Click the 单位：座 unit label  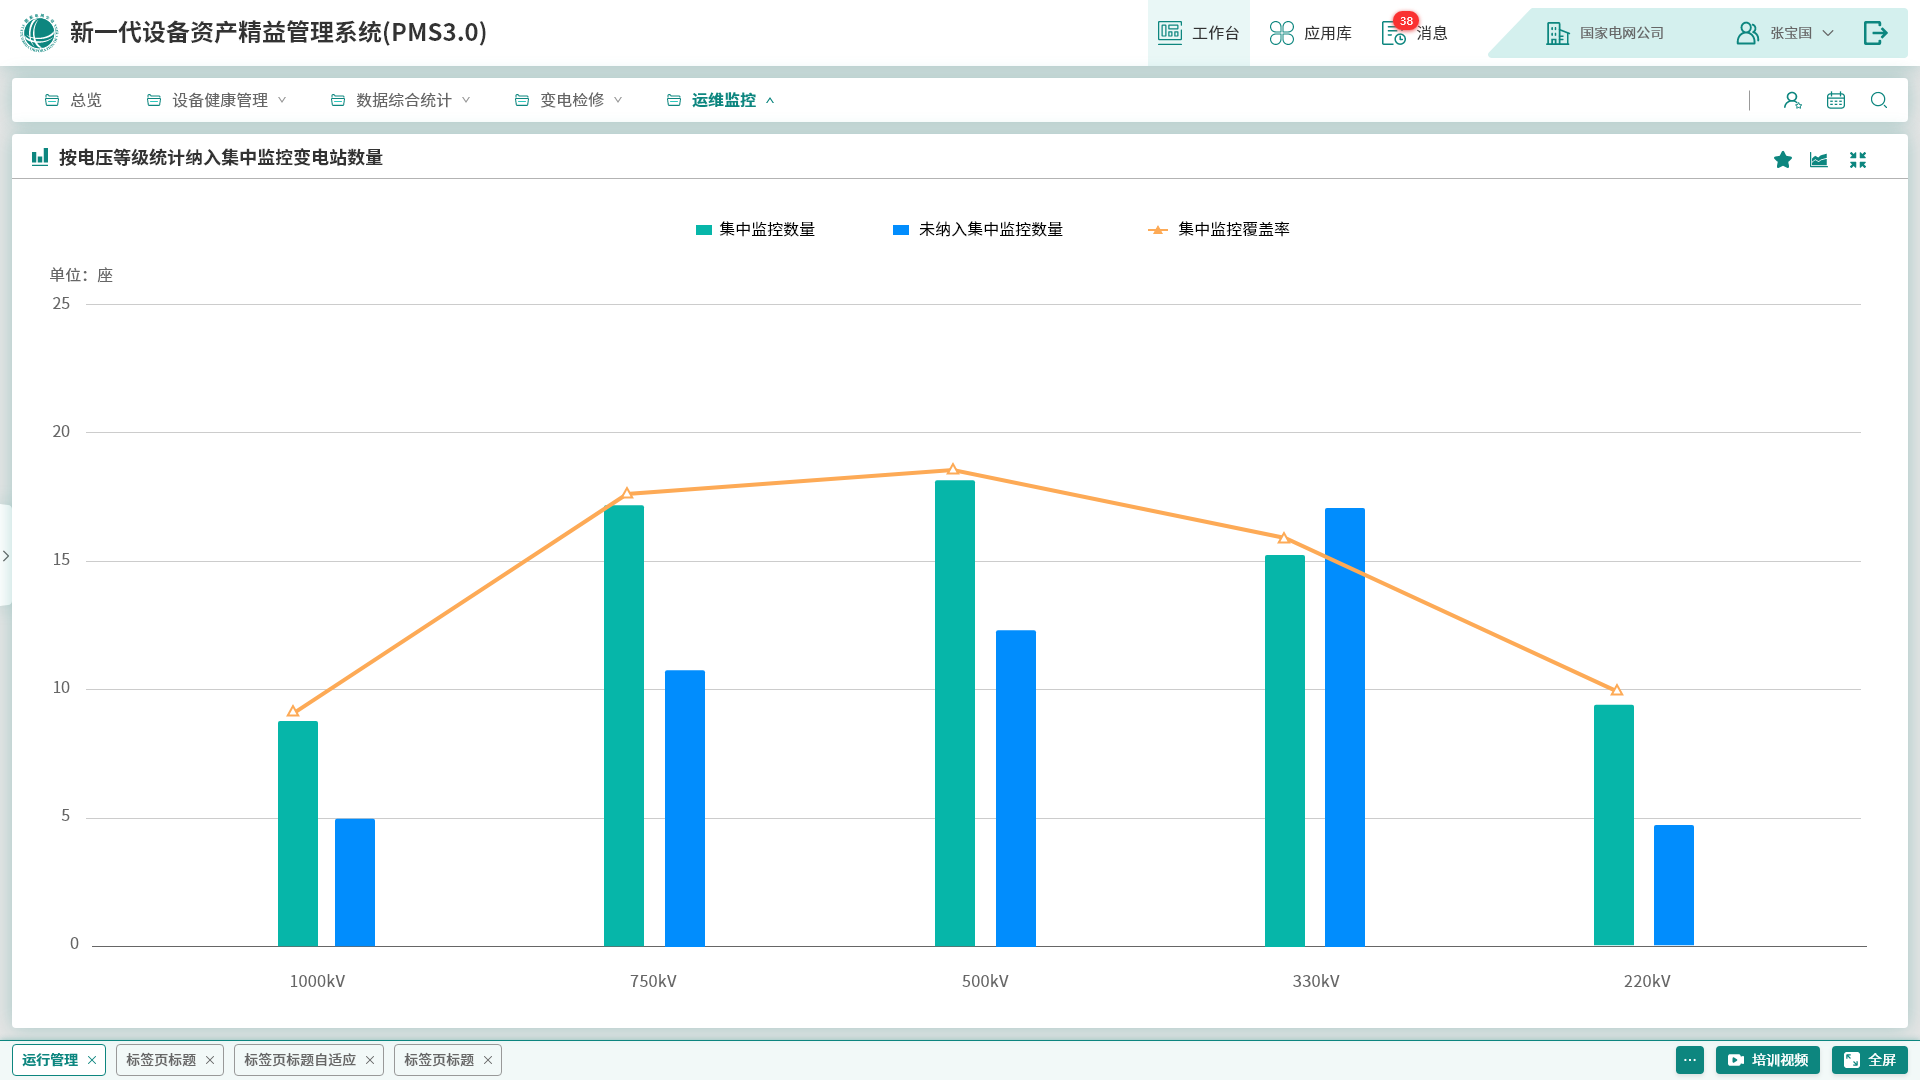(81, 275)
